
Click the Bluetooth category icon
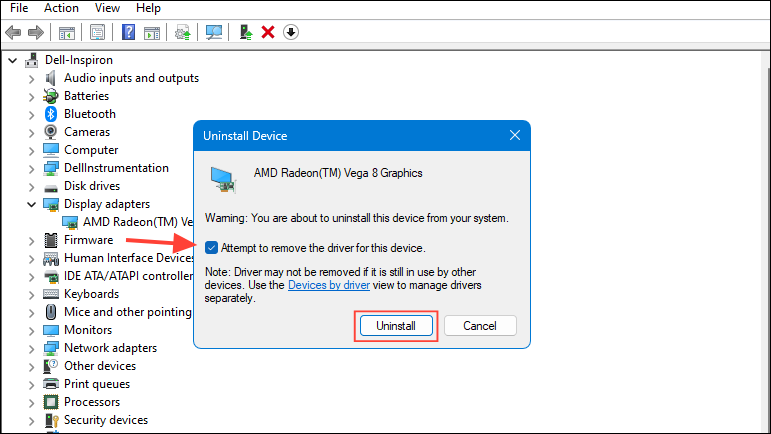click(x=51, y=114)
